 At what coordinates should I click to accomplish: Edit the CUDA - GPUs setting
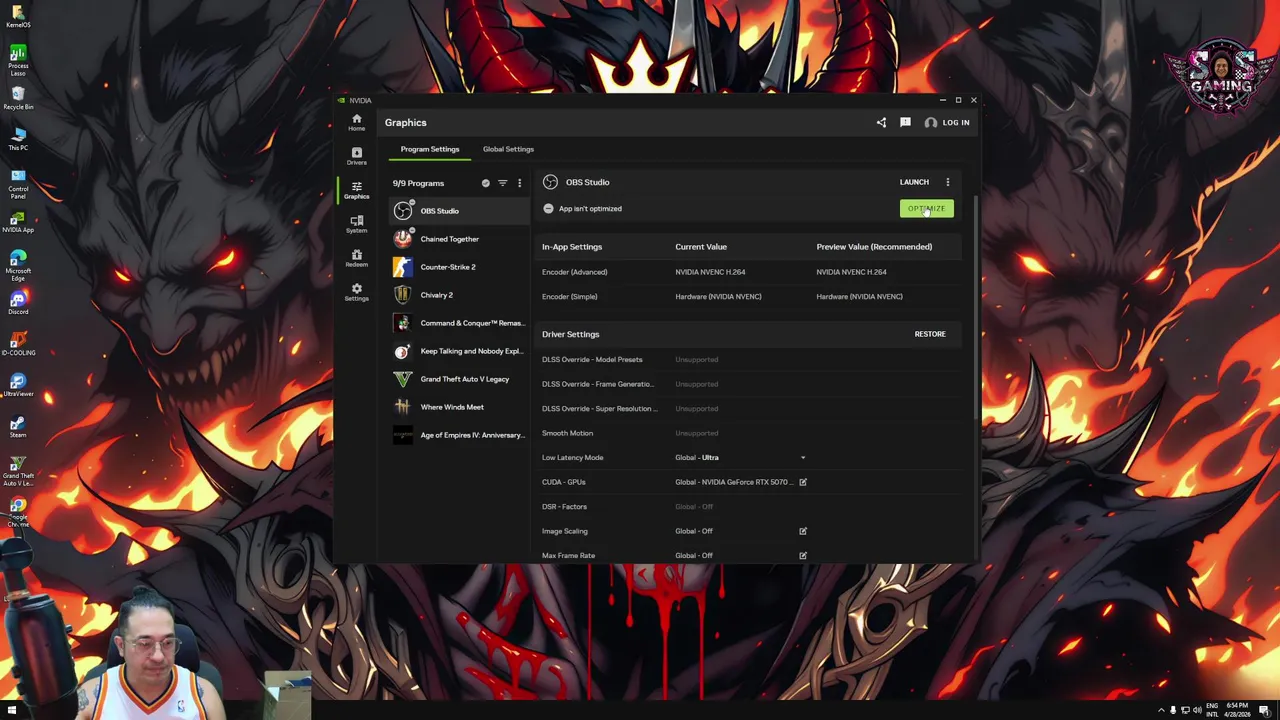click(x=802, y=482)
